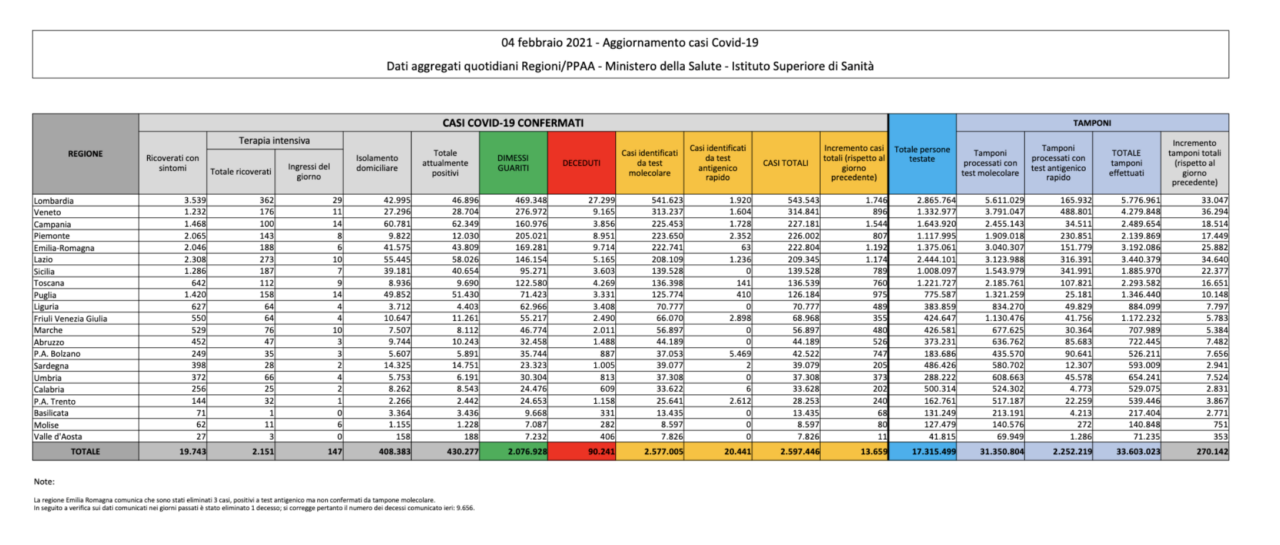Click the 'Terapia intensiva' header
1280x545 pixels.
(274, 140)
